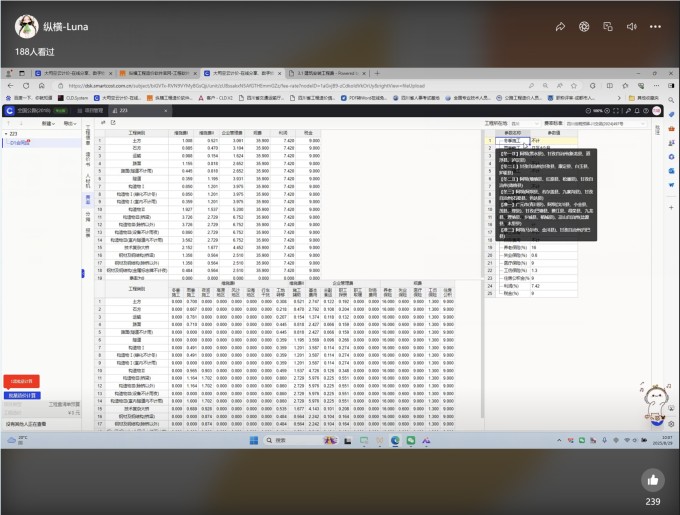Click the blue batch calculate button
This screenshot has width=680, height=515.
(x=22, y=395)
